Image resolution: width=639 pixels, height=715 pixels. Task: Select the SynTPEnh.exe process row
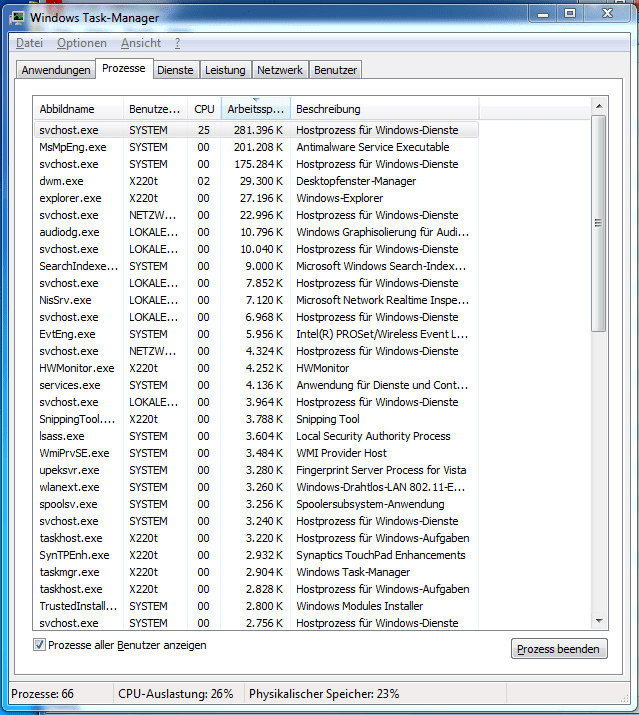(x=256, y=555)
